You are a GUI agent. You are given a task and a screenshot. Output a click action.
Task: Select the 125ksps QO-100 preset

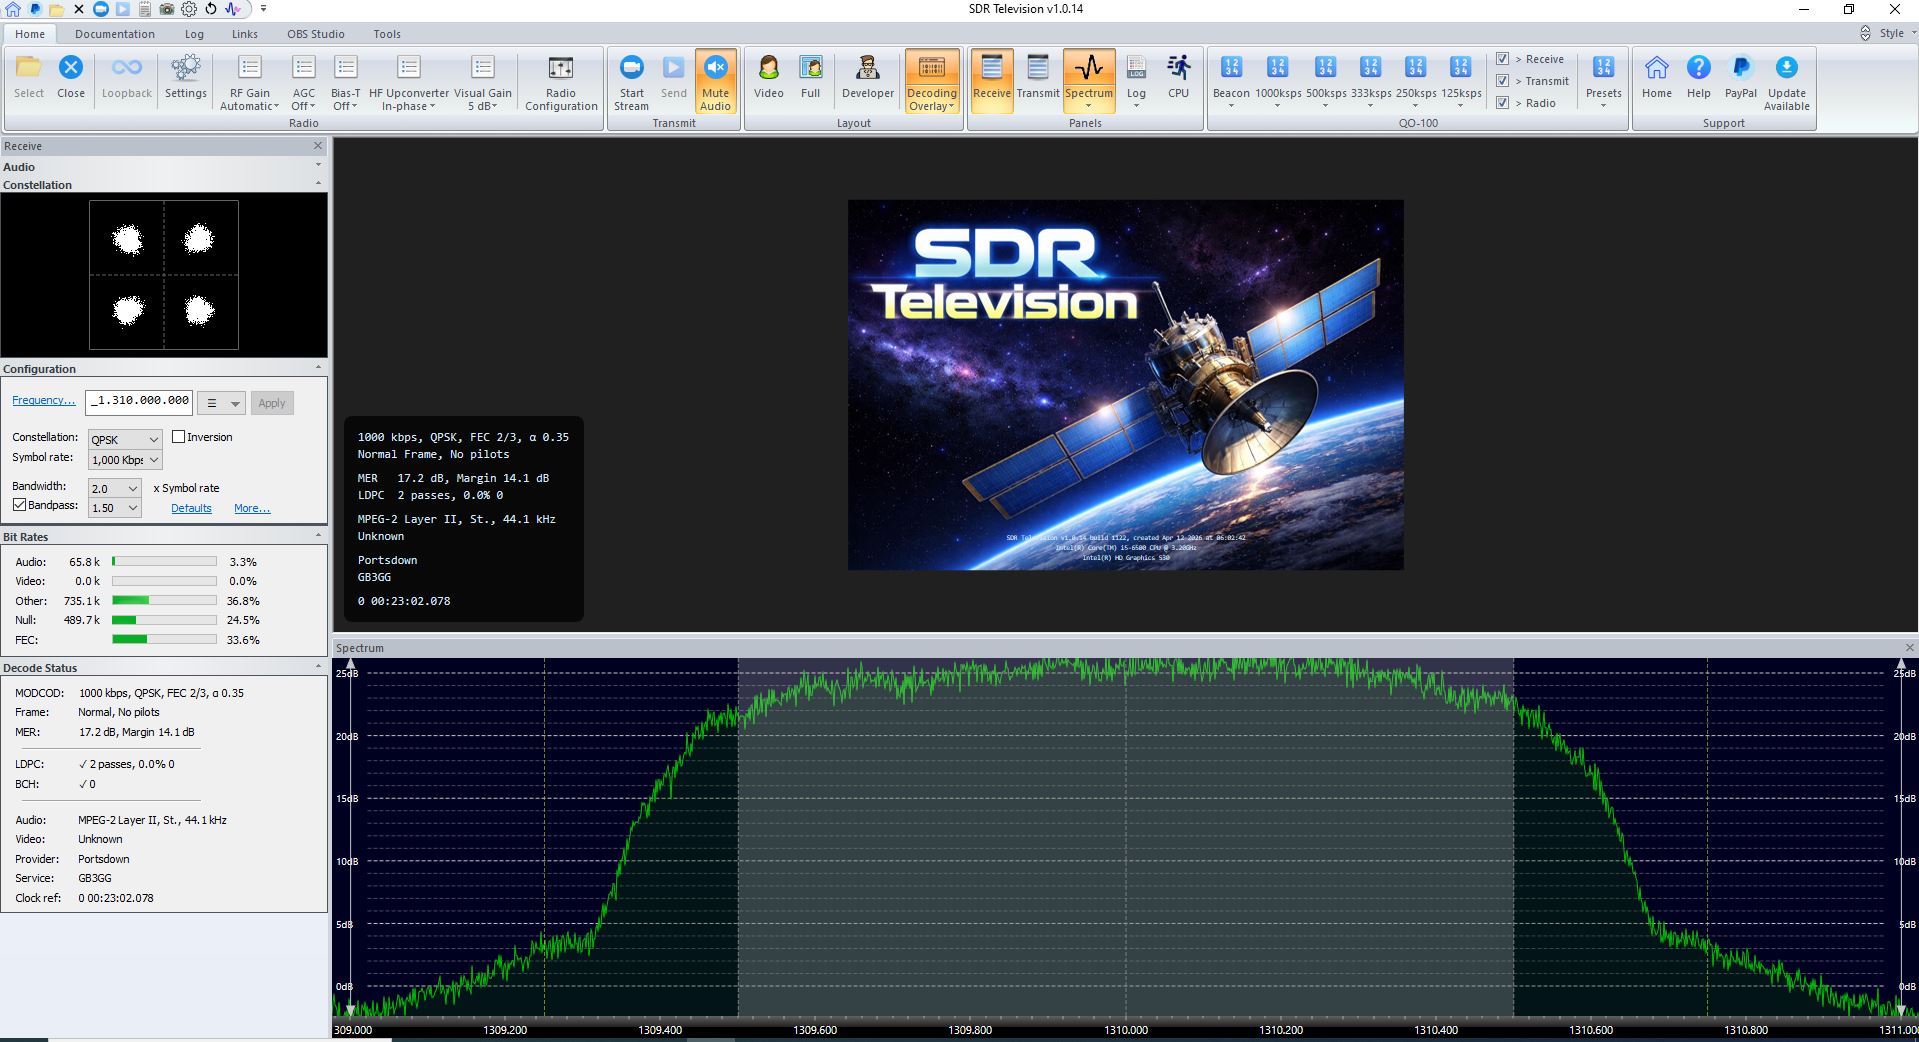pos(1461,82)
